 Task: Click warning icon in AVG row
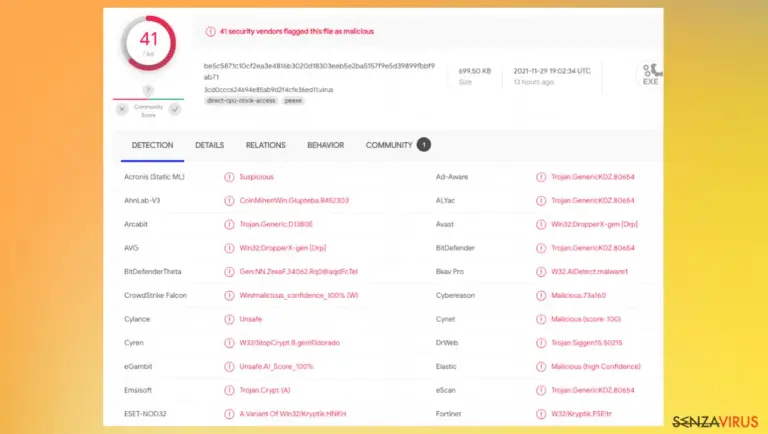229,248
